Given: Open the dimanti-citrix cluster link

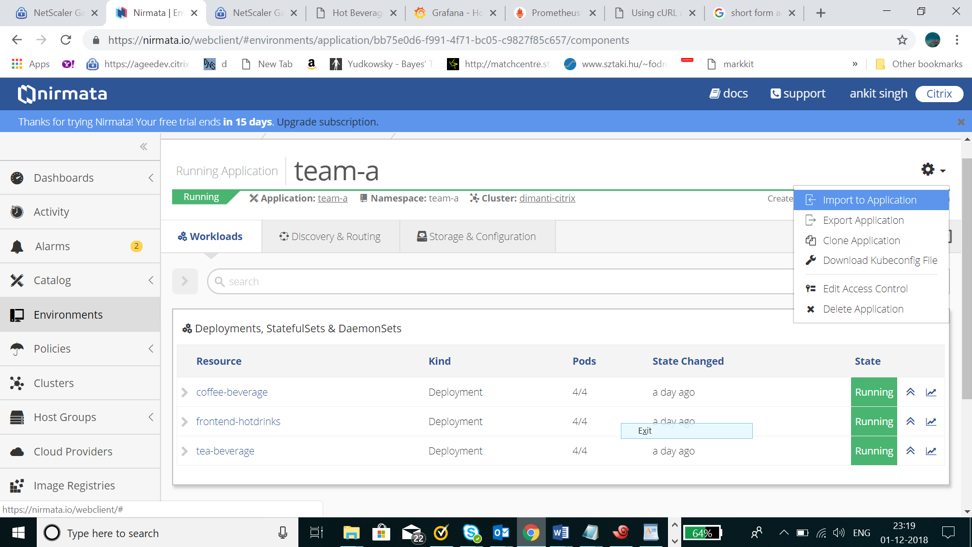Looking at the screenshot, I should (547, 198).
